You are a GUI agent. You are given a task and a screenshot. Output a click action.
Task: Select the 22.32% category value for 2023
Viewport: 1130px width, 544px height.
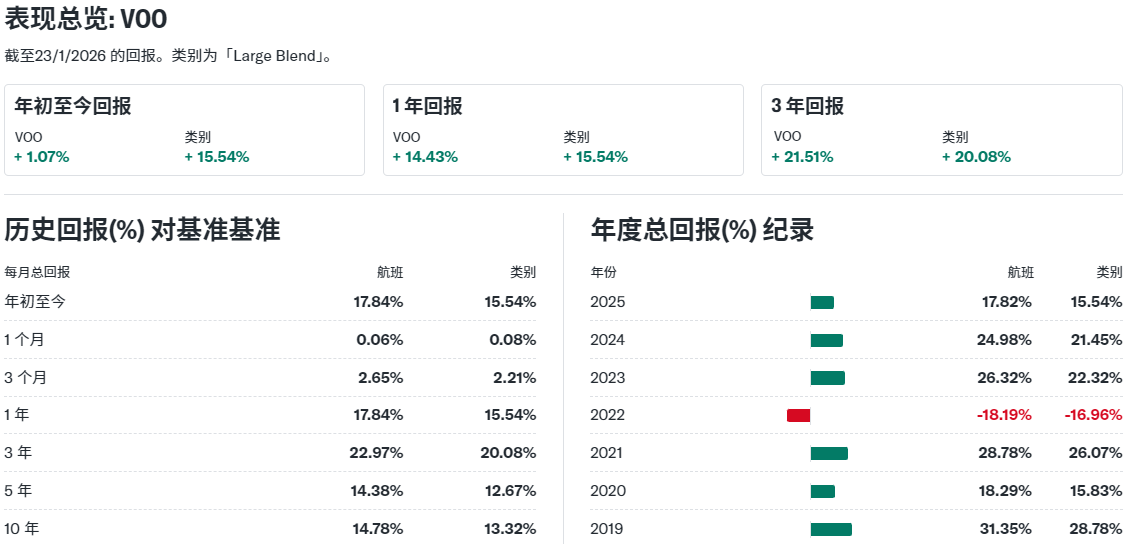pos(1095,378)
